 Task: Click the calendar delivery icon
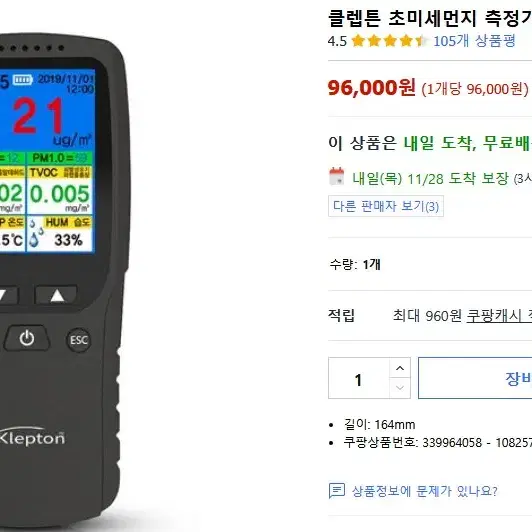337,176
